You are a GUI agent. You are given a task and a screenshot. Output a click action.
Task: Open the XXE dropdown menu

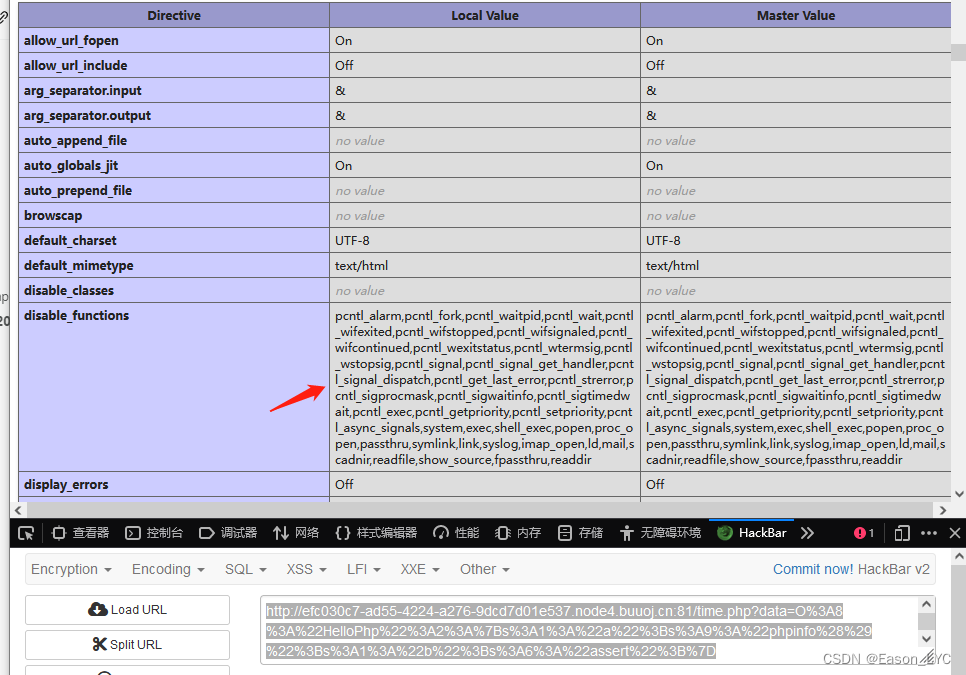click(x=420, y=569)
